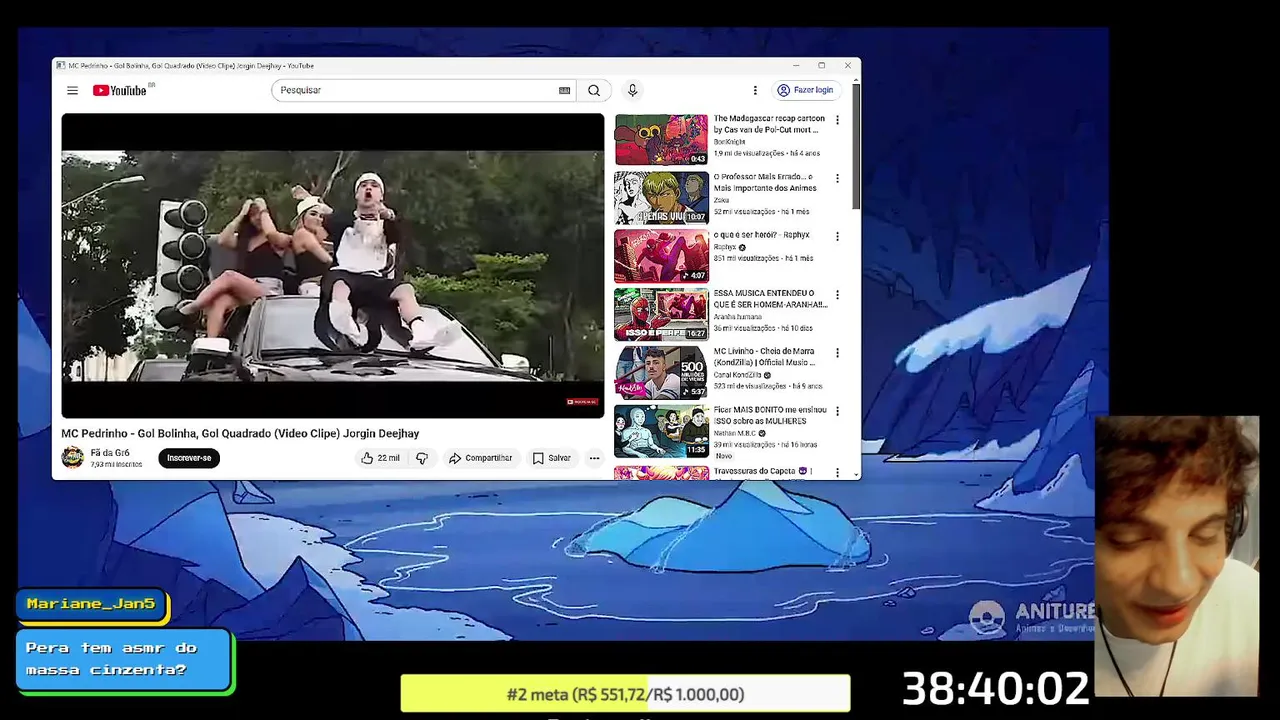Screen dimensions: 1280x720
Task: Maximize the YouTube browser window
Action: 822,66
